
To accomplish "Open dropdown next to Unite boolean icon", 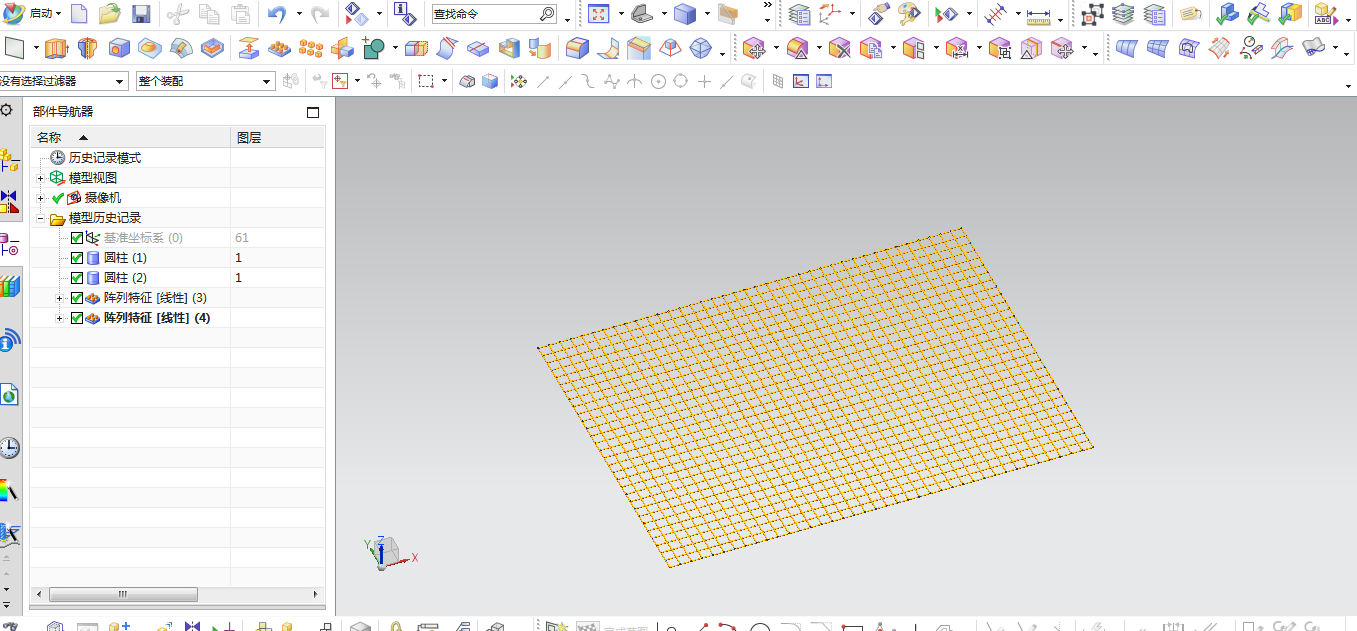I will (395, 48).
